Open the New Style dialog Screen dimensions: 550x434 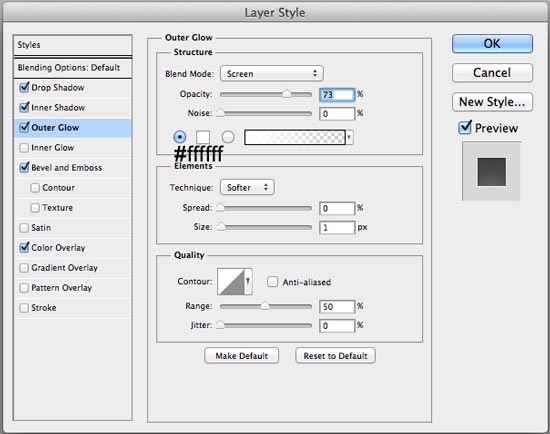[492, 102]
